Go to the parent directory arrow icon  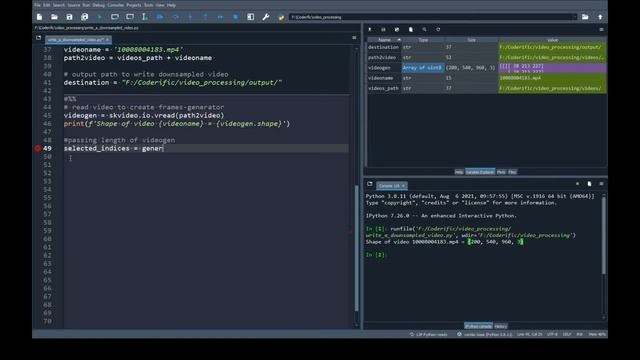click(600, 17)
